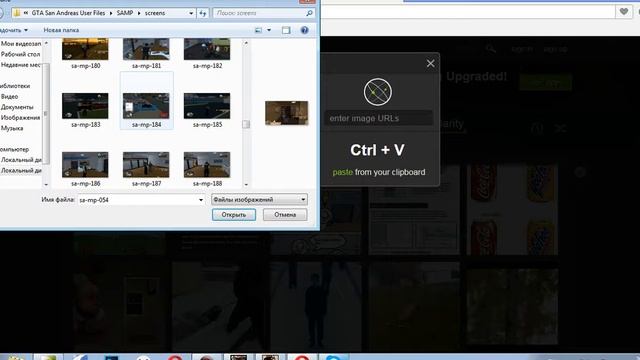Click file list scroll down arrow
Viewport: 640px width, 360px height.
click(x=246, y=184)
